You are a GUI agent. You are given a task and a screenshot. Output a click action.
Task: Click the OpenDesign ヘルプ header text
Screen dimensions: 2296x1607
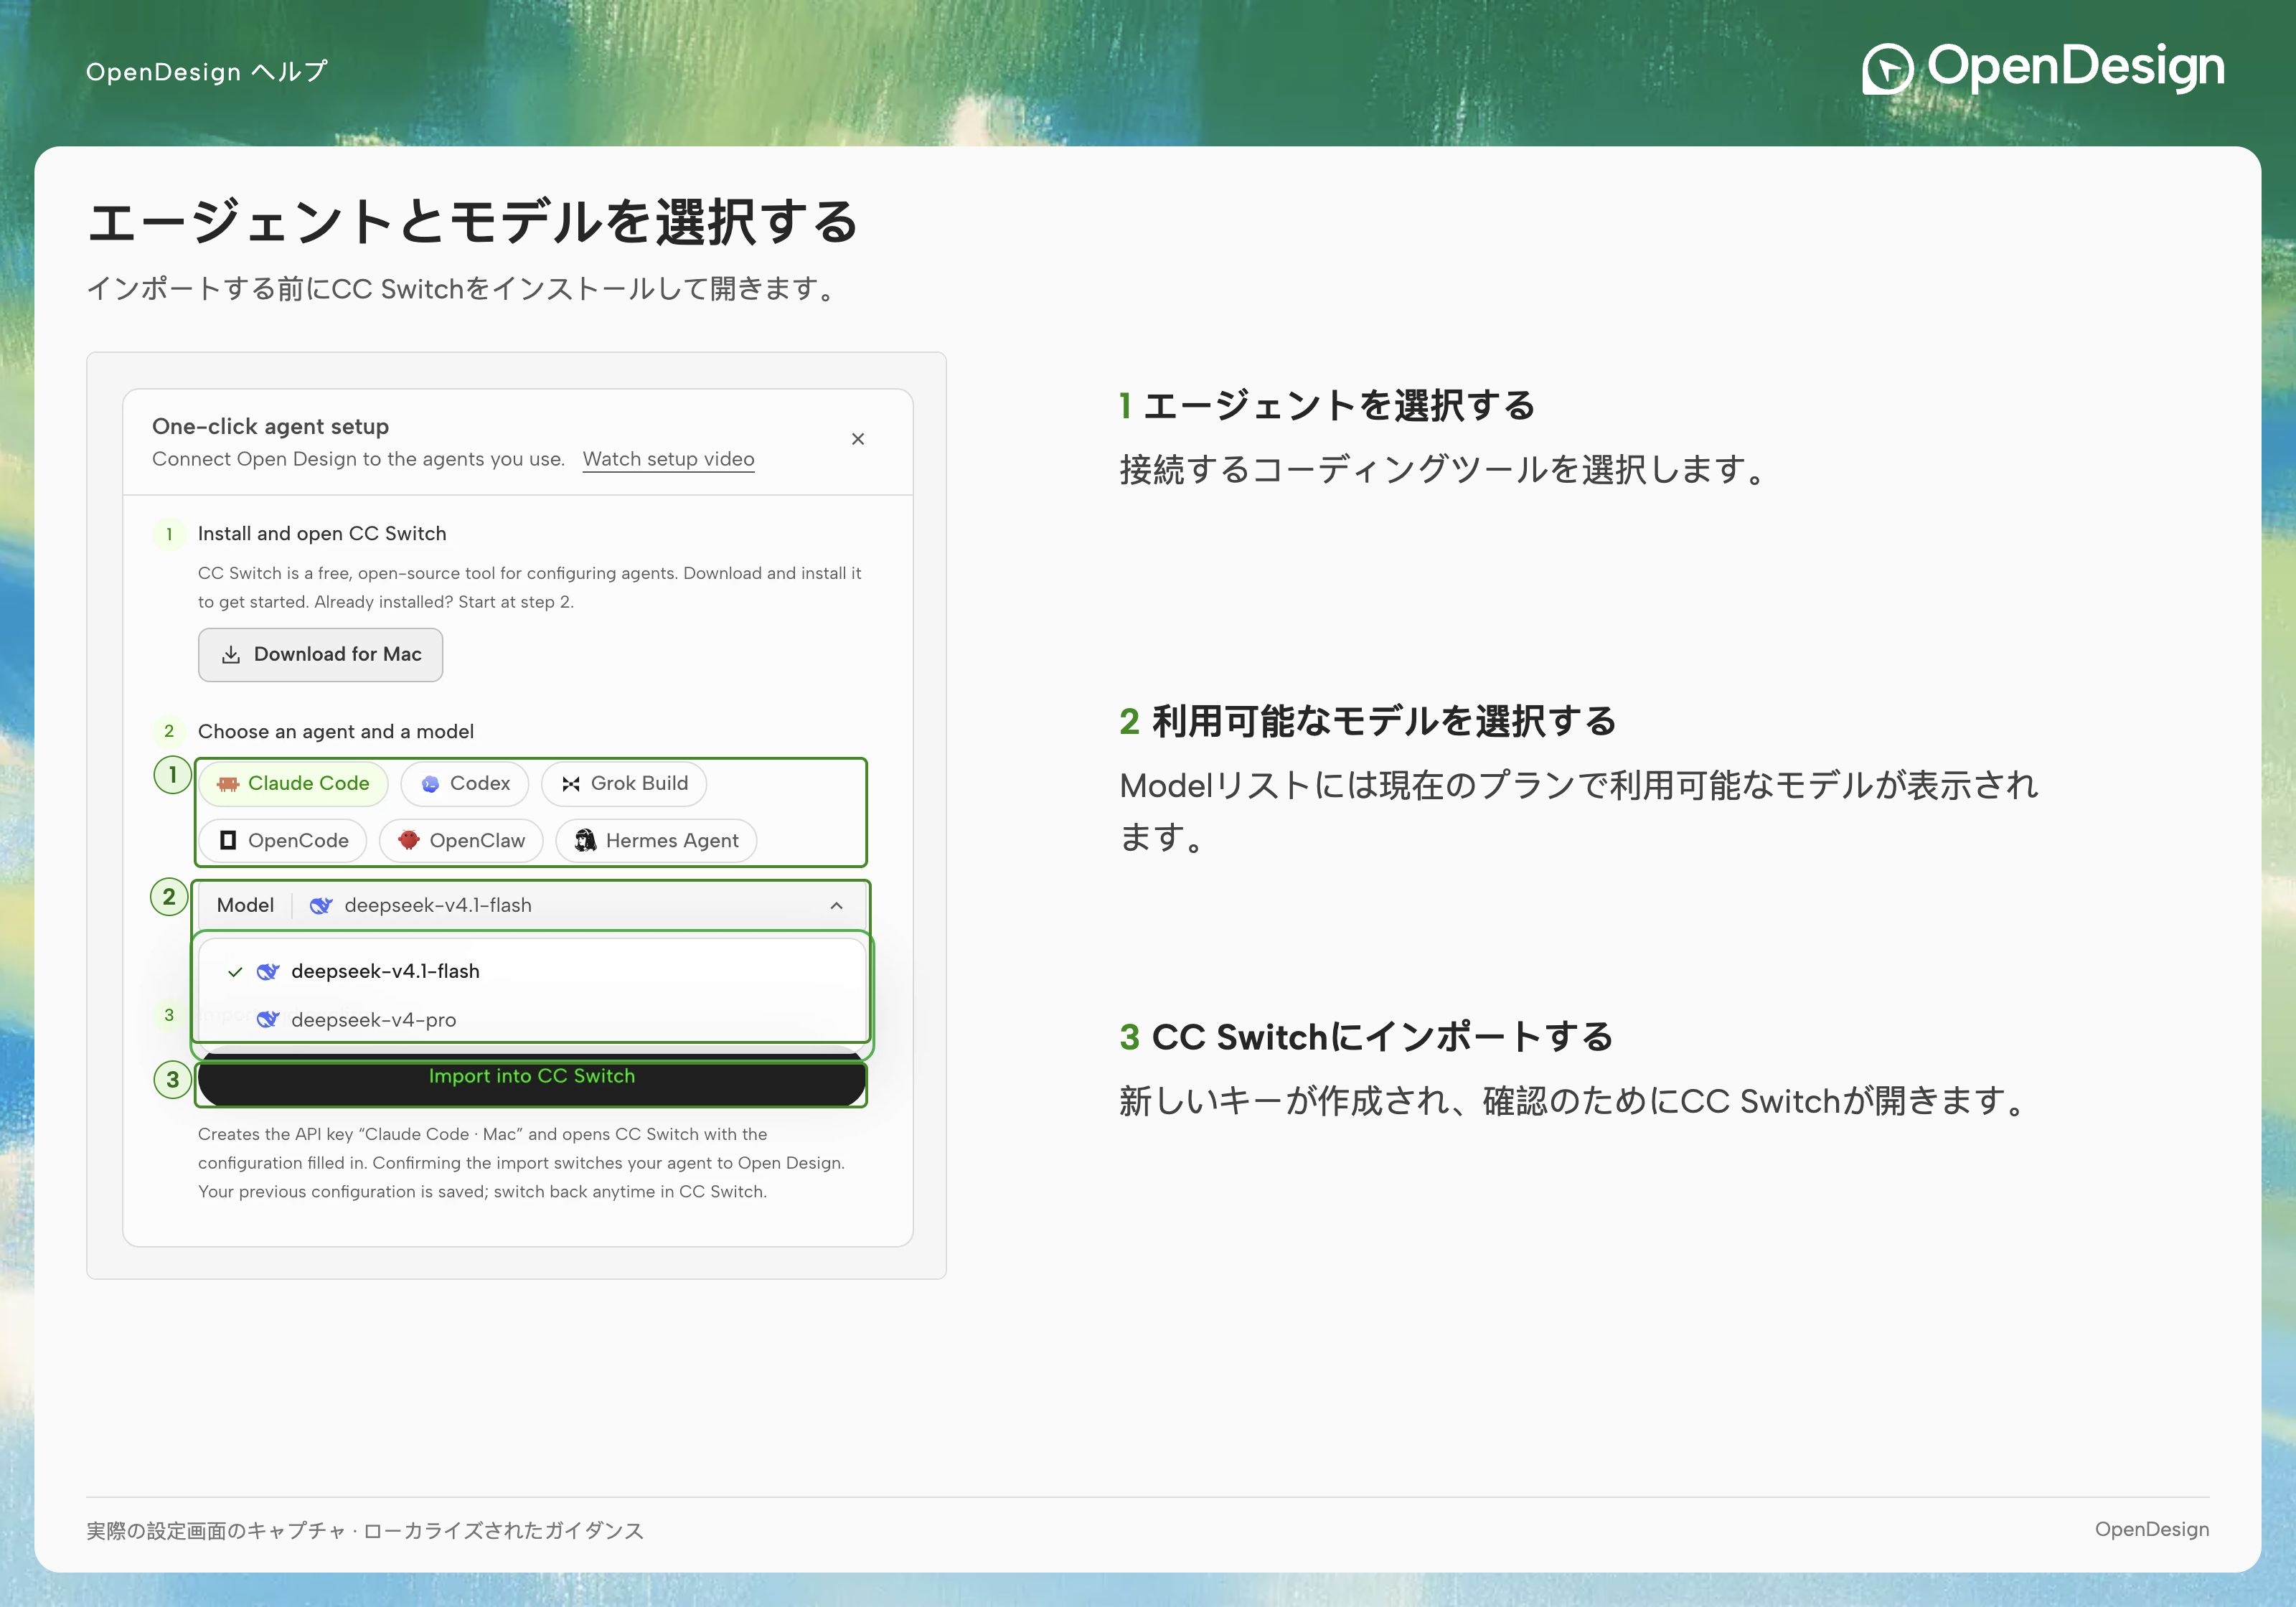[x=207, y=72]
